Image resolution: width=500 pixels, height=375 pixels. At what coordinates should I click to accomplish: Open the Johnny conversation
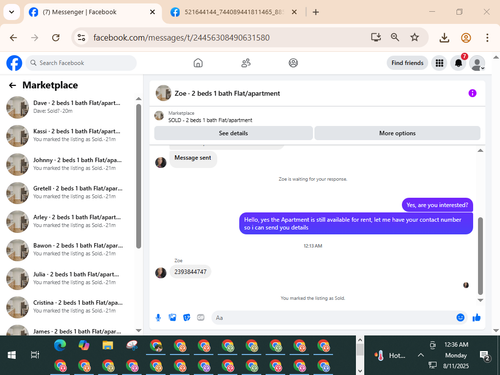pyautogui.click(x=67, y=164)
